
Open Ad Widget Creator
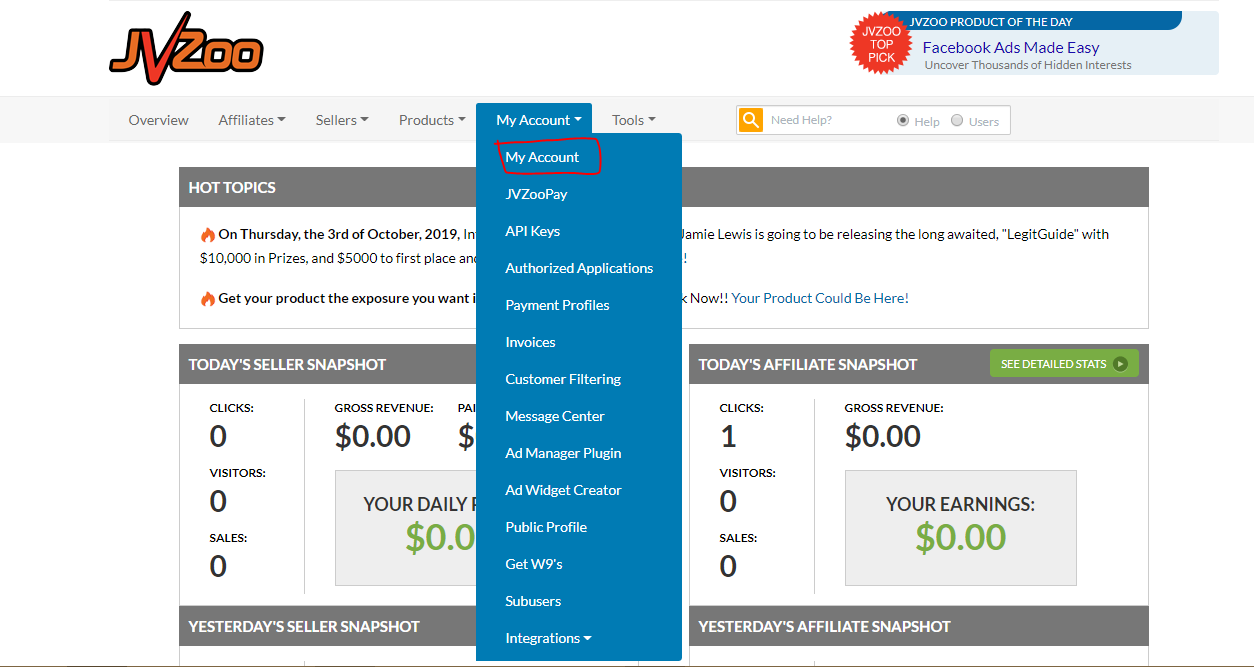(563, 490)
